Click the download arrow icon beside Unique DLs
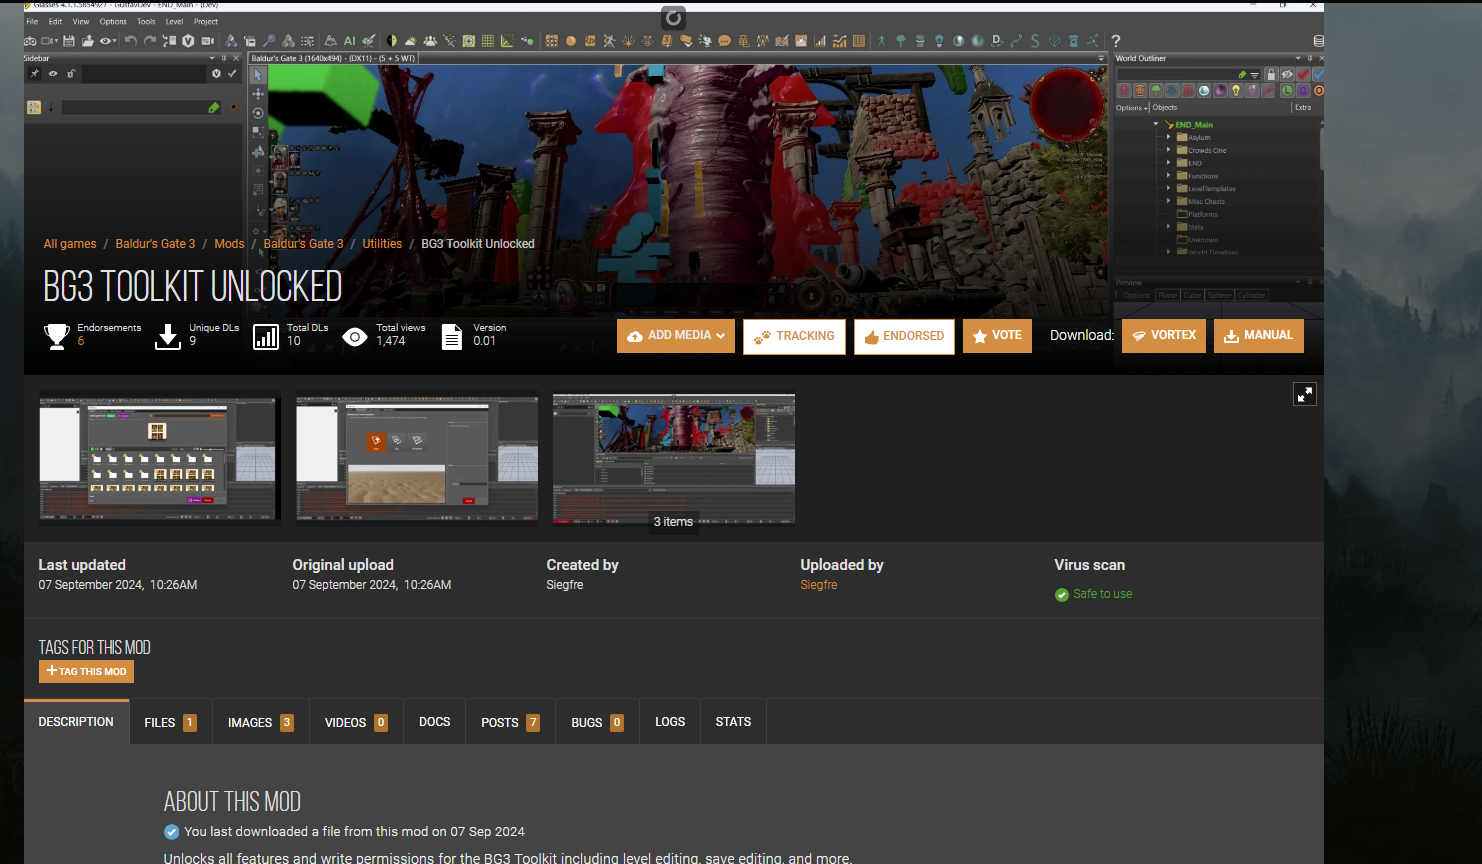This screenshot has height=864, width=1482. coord(168,336)
